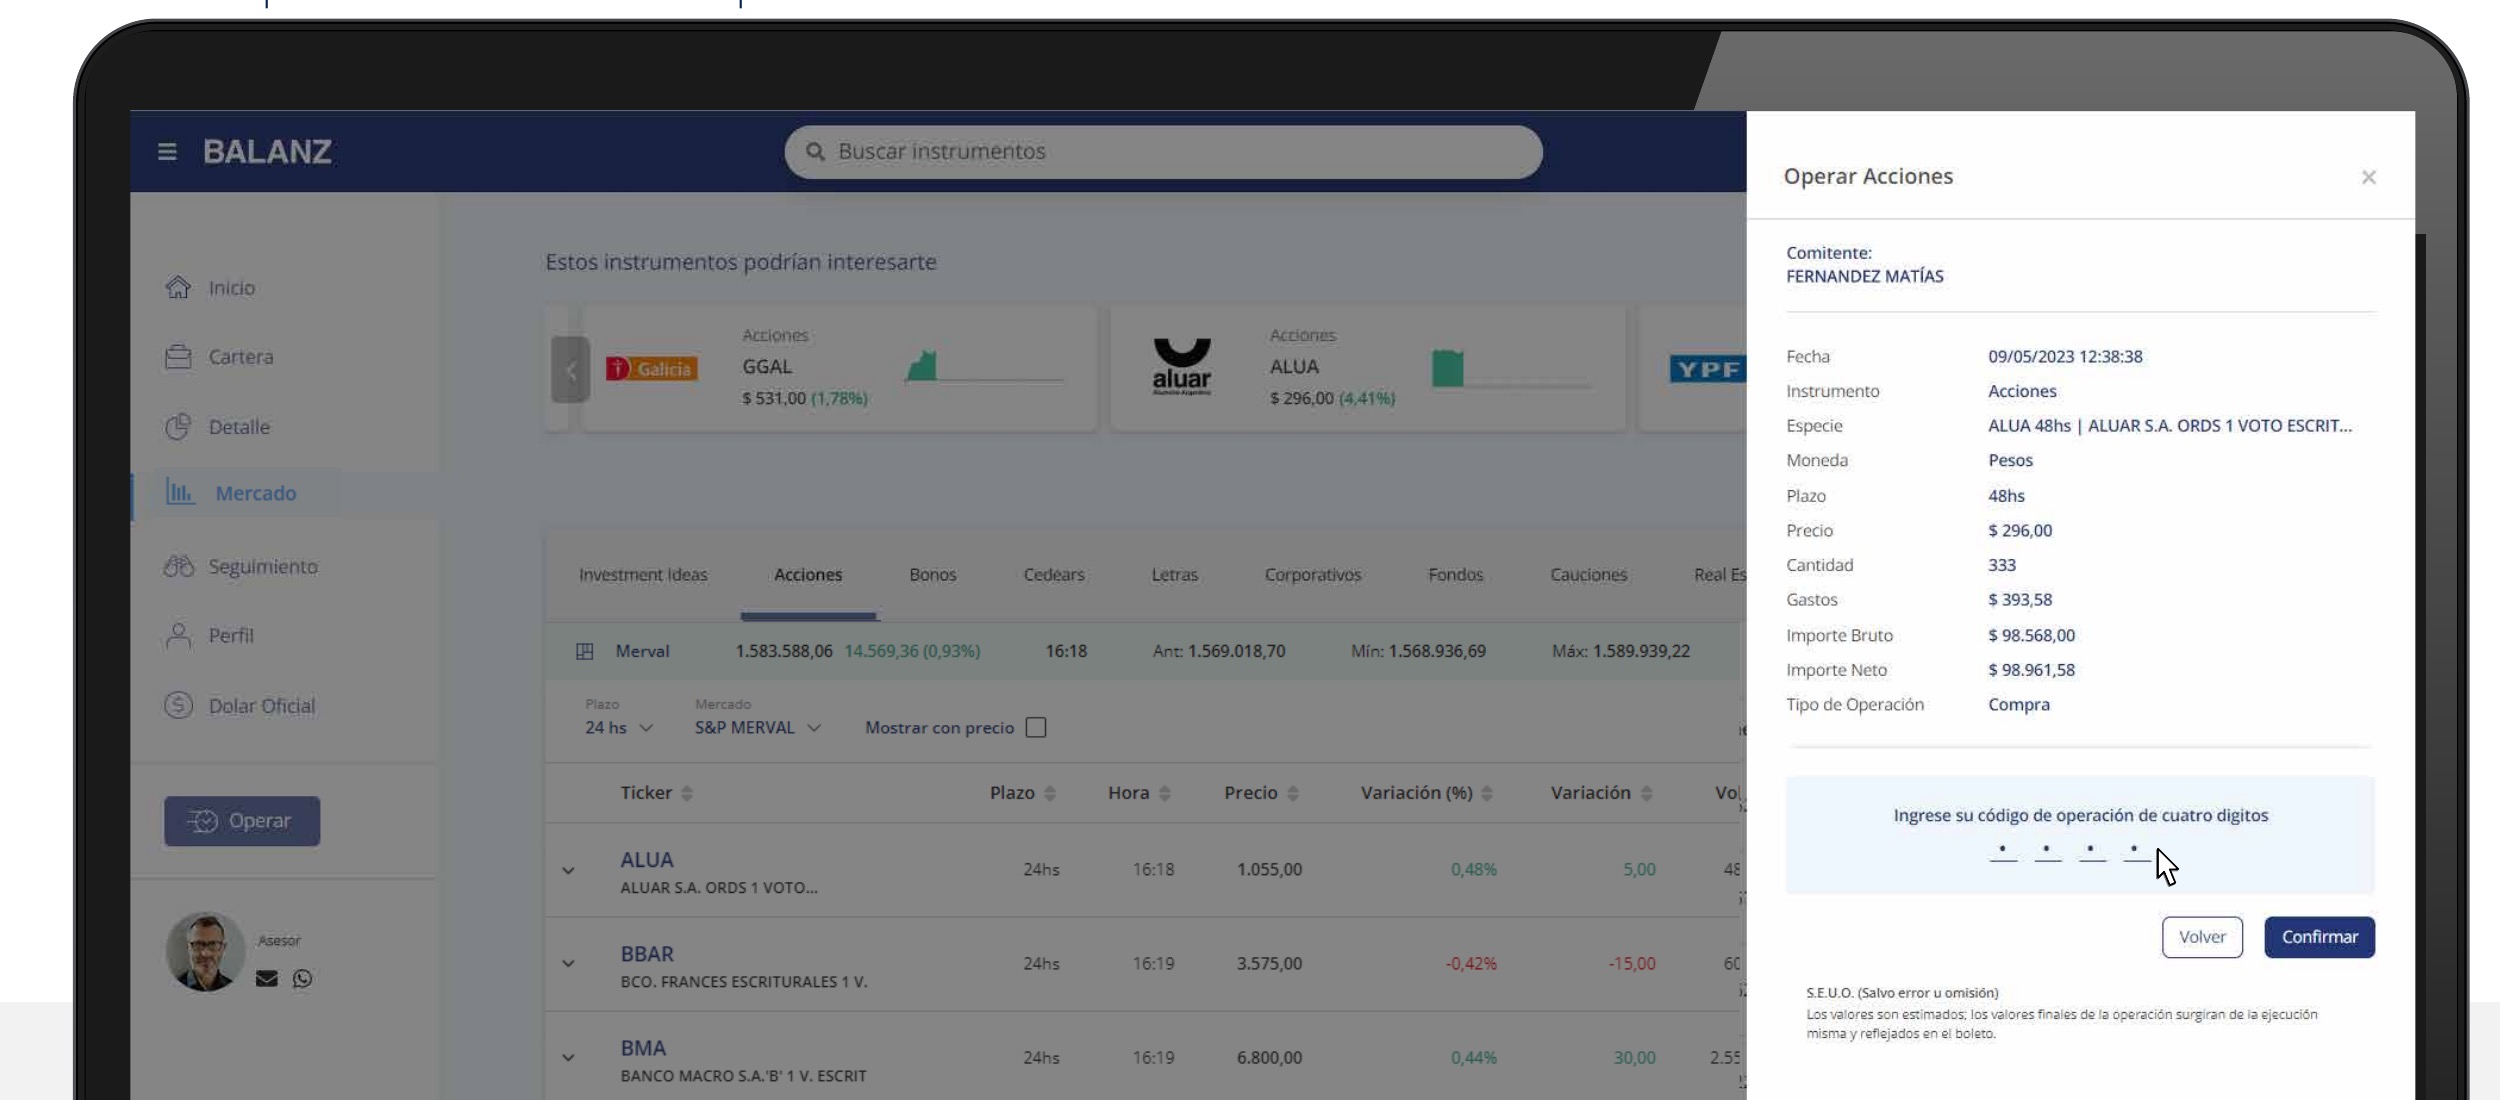
Task: Click the GGAL price $ 531,00
Action: pyautogui.click(x=774, y=399)
